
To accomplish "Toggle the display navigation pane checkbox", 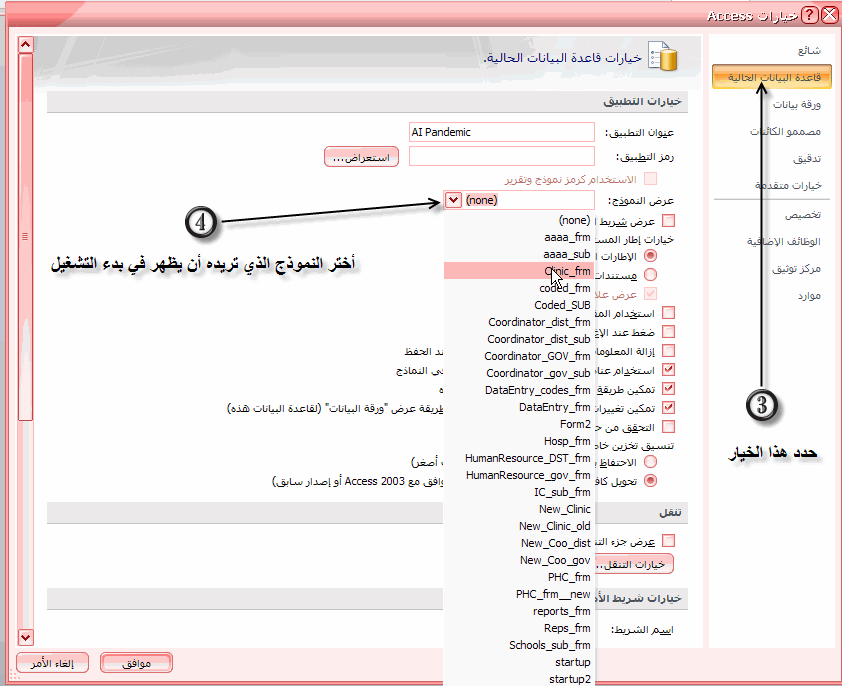I will pyautogui.click(x=669, y=540).
